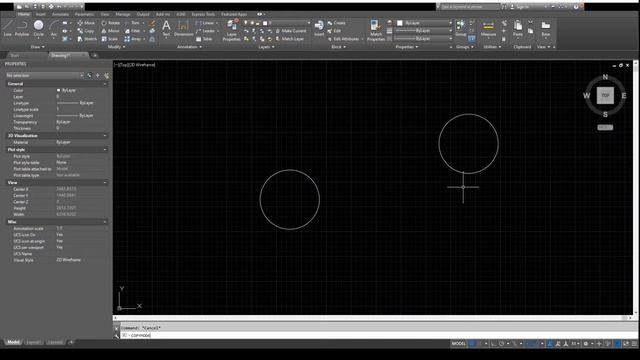This screenshot has height=360, width=640.
Task: Collapse the Misc section in Properties
Action: coord(105,222)
